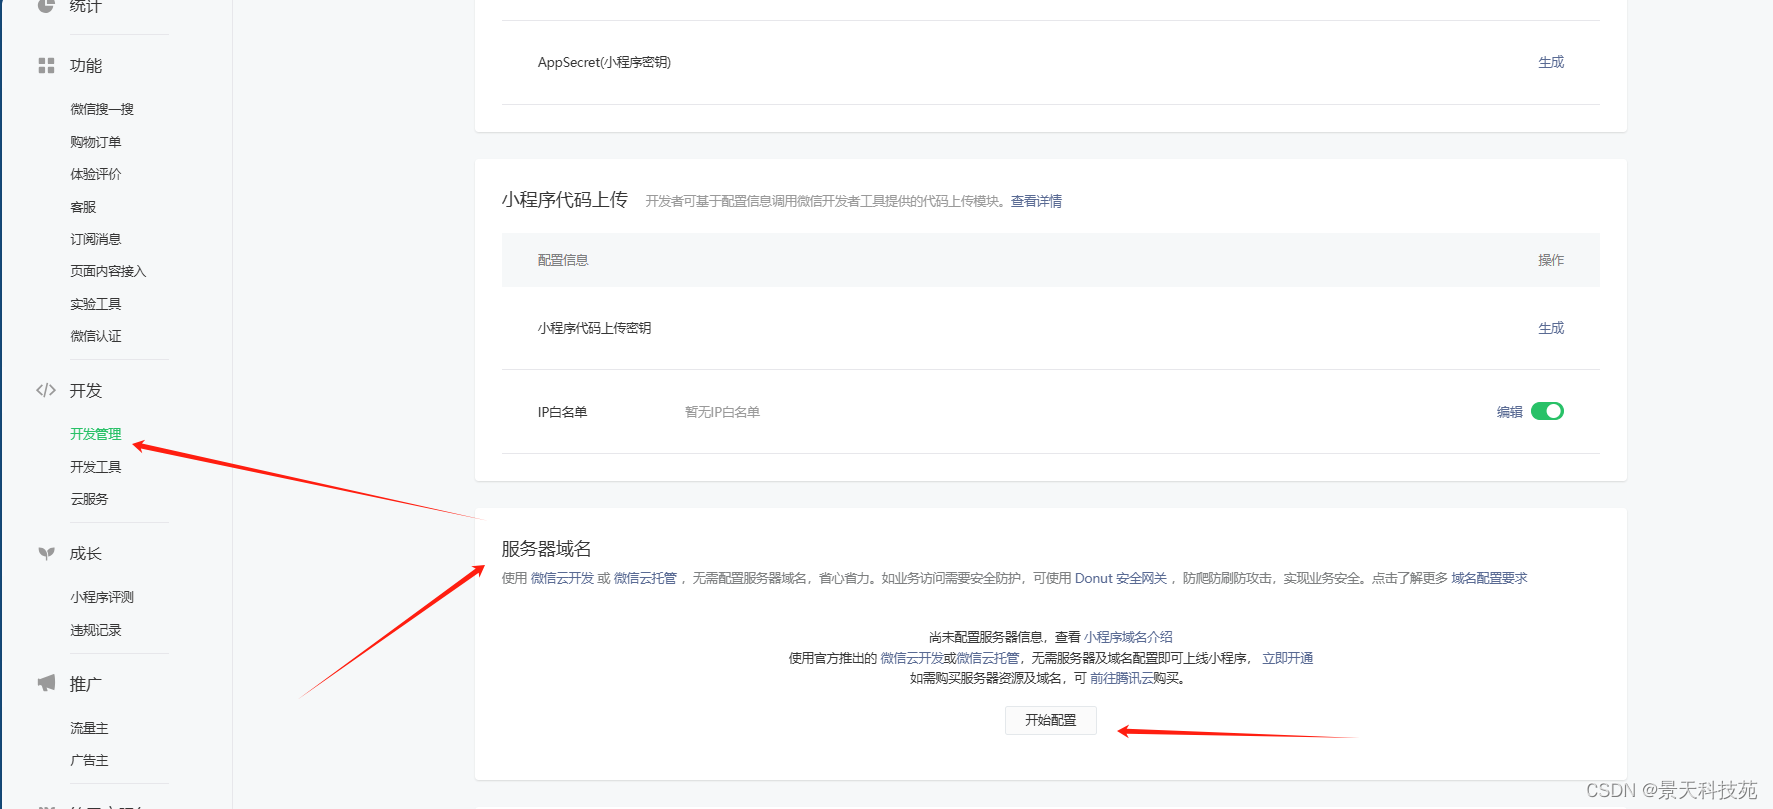The height and width of the screenshot is (809, 1773).
Task: Click 推广 section heading
Action: tap(86, 684)
